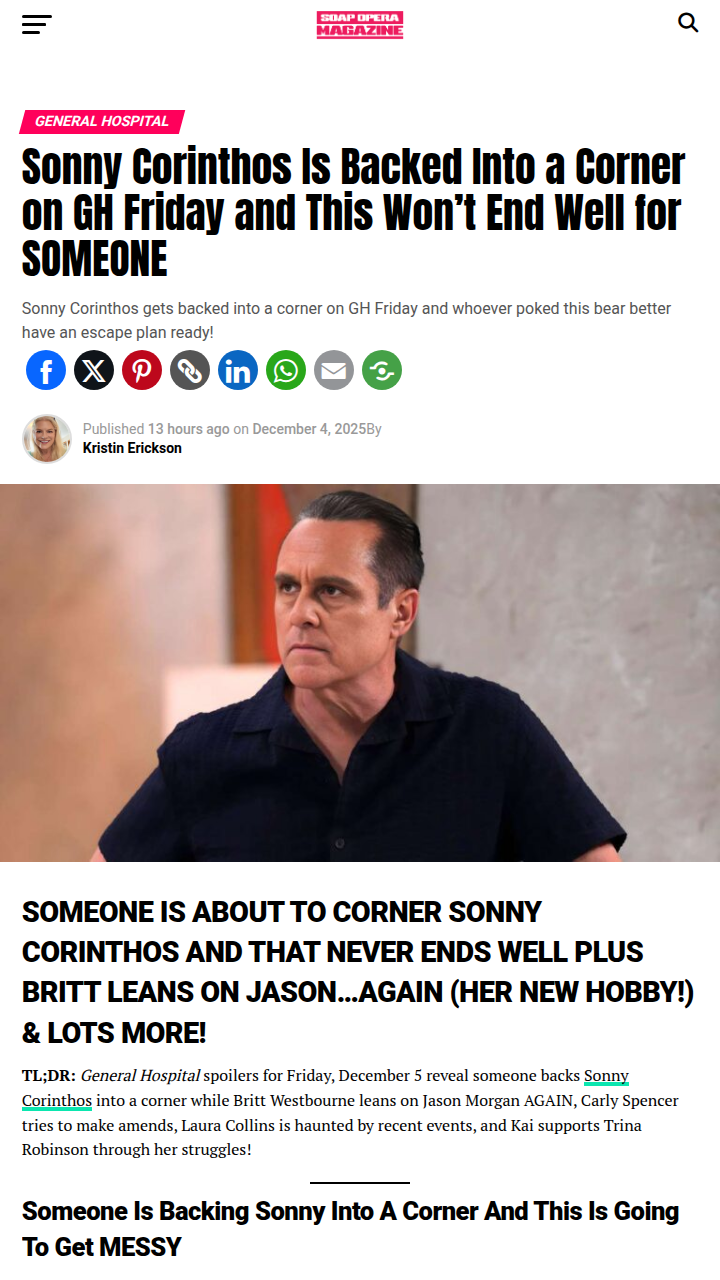The height and width of the screenshot is (1280, 720).
Task: Click the SOMEONE IS ABOUT TO CORNER heading
Action: click(x=358, y=971)
